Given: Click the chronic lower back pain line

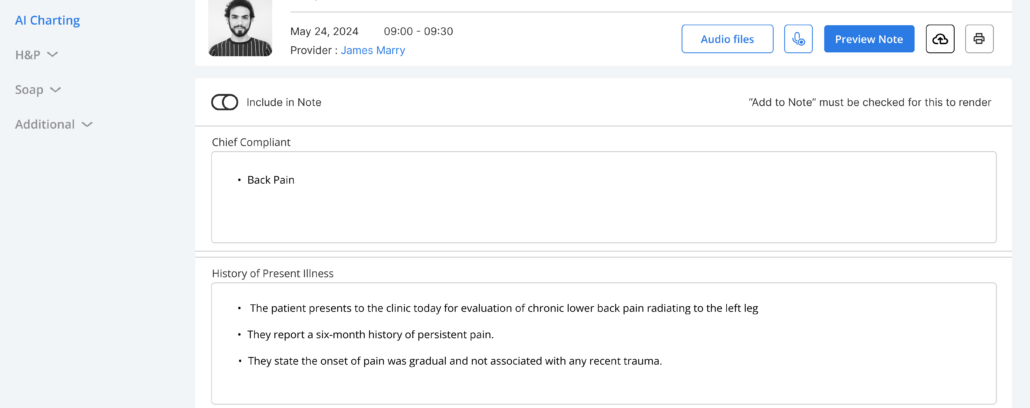Looking at the screenshot, I should tap(504, 308).
